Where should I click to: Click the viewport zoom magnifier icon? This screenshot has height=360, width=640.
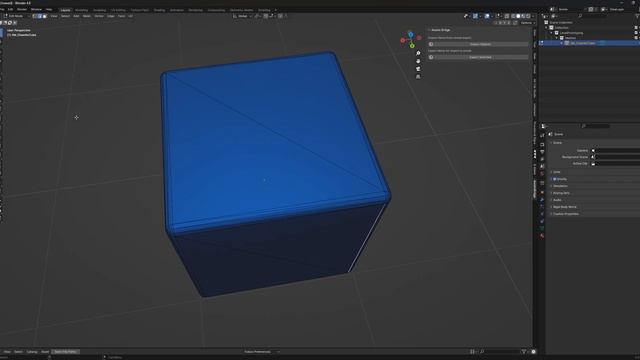pos(418,53)
